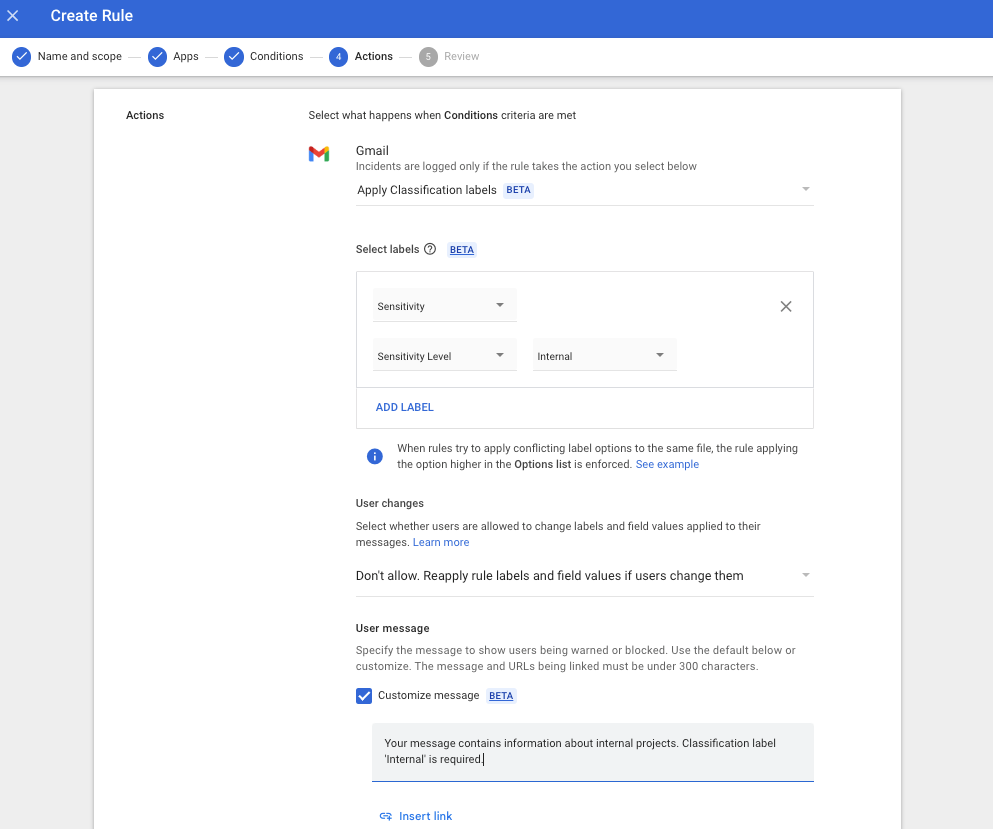Click the Insert link button
993x829 pixels.
[415, 816]
